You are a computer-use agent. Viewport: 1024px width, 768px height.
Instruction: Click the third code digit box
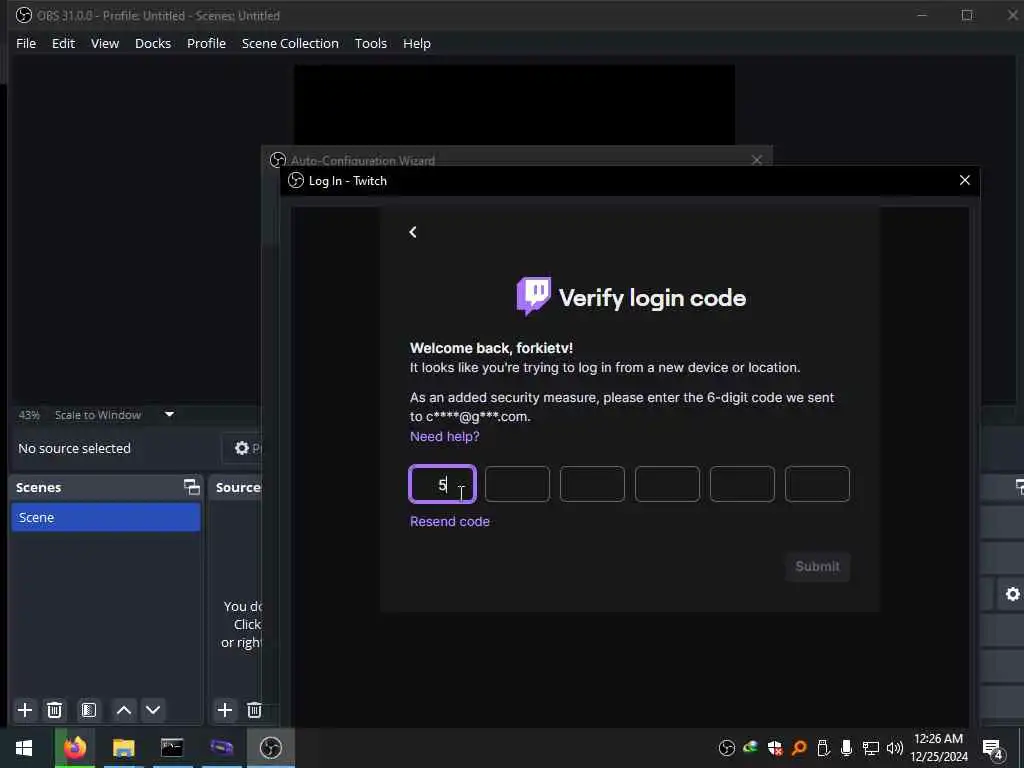[592, 484]
